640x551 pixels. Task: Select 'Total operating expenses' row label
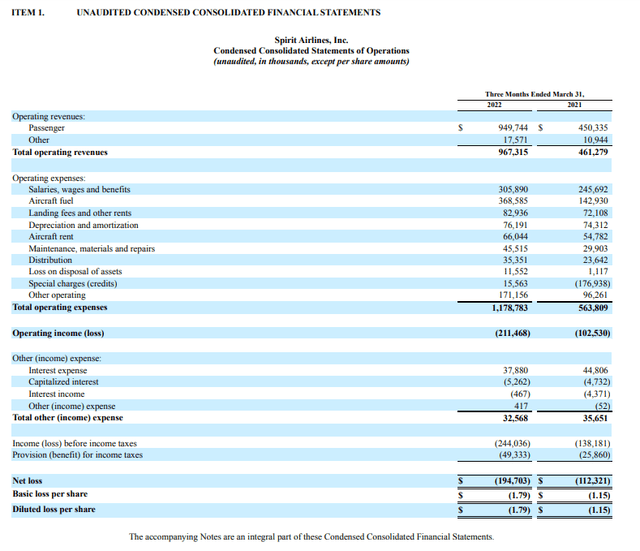[60, 307]
